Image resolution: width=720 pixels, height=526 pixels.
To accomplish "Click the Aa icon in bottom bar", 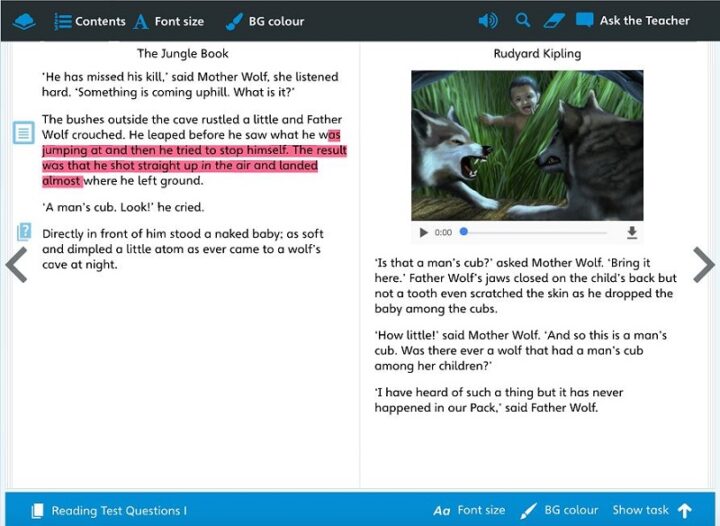I will [442, 511].
